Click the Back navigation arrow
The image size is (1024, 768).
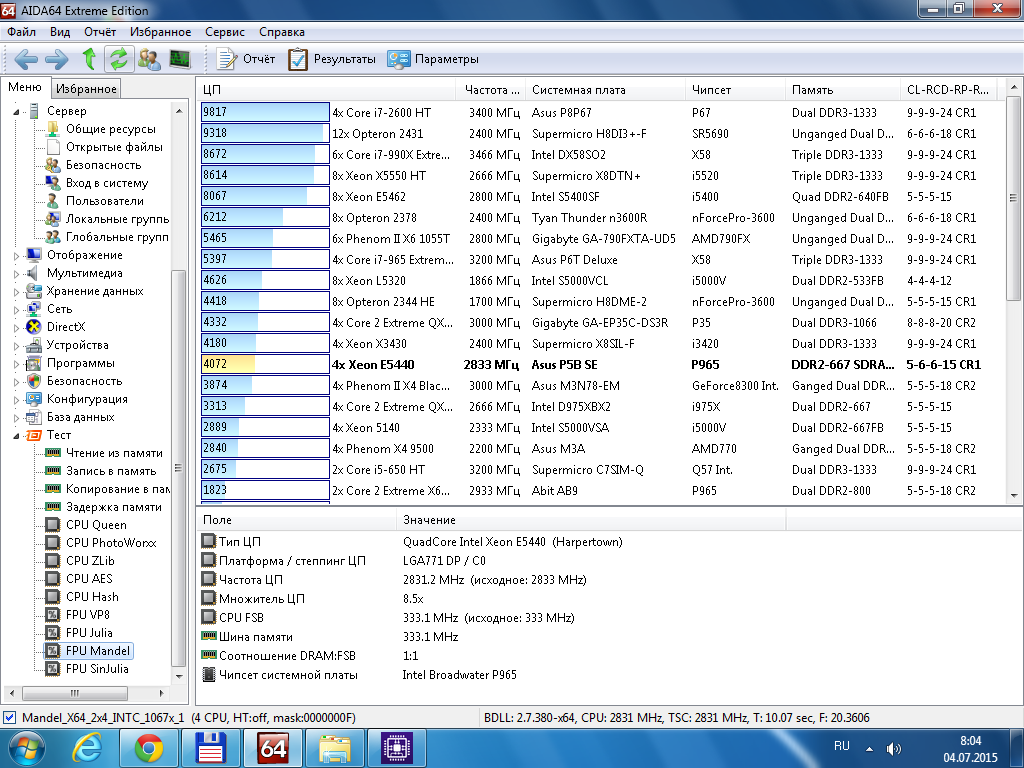coord(26,59)
